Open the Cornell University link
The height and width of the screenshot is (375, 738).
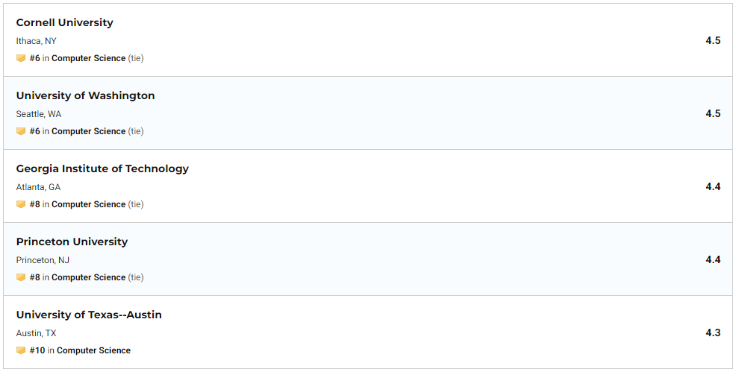click(64, 23)
